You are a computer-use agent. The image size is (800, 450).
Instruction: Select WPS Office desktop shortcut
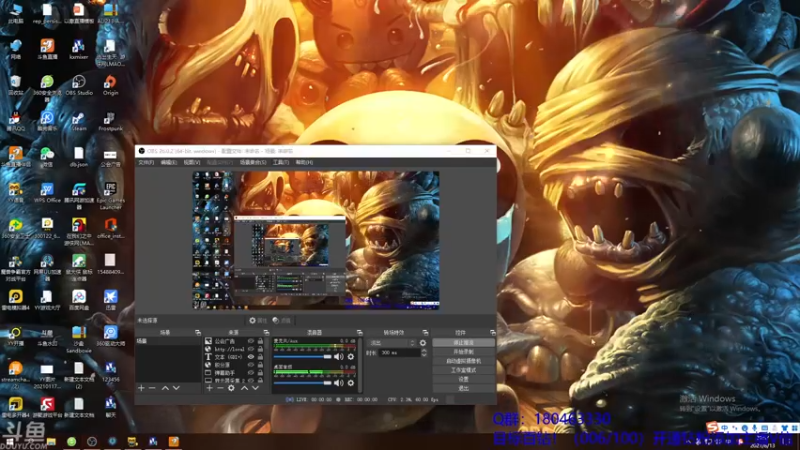[x=47, y=194]
